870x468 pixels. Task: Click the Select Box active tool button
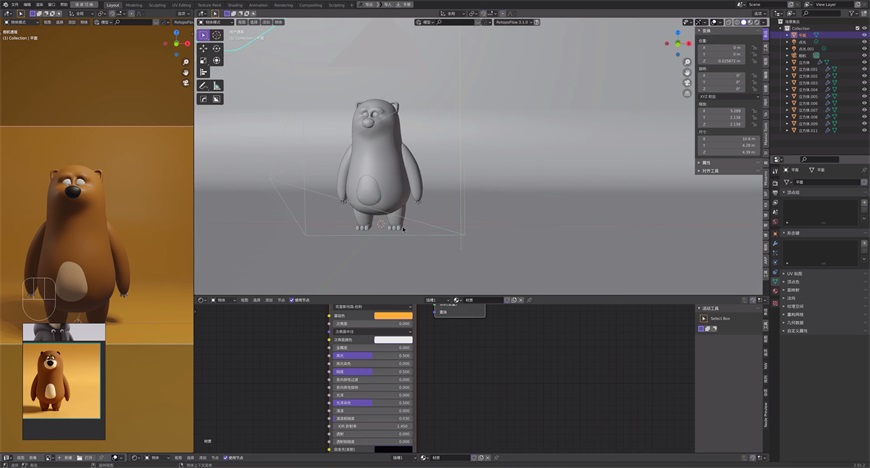click(x=704, y=319)
